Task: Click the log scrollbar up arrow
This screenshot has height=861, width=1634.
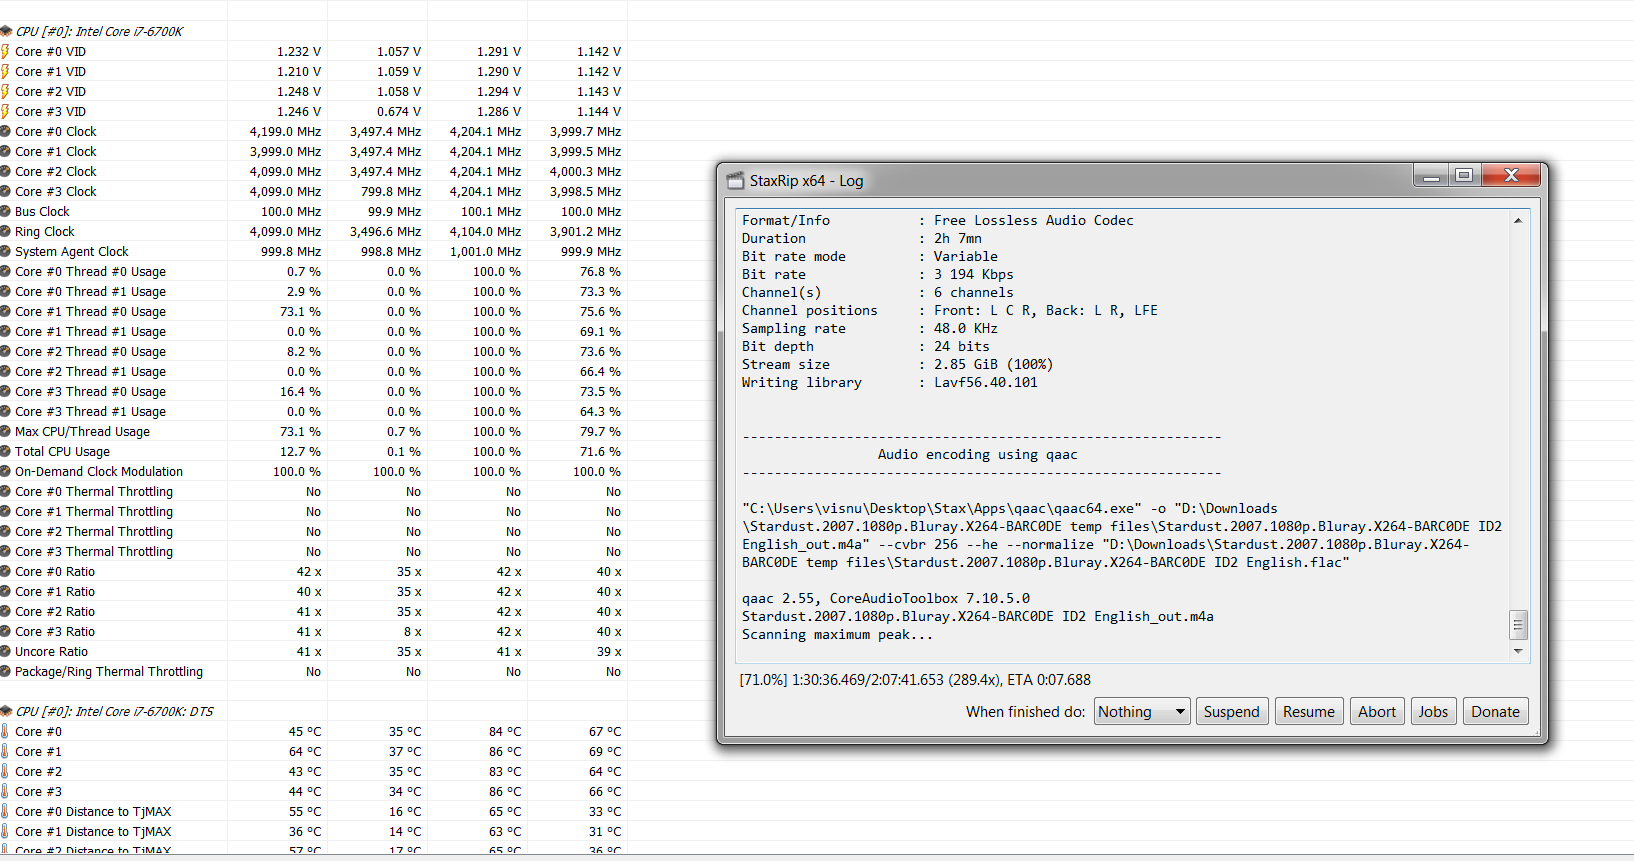Action: [1518, 220]
